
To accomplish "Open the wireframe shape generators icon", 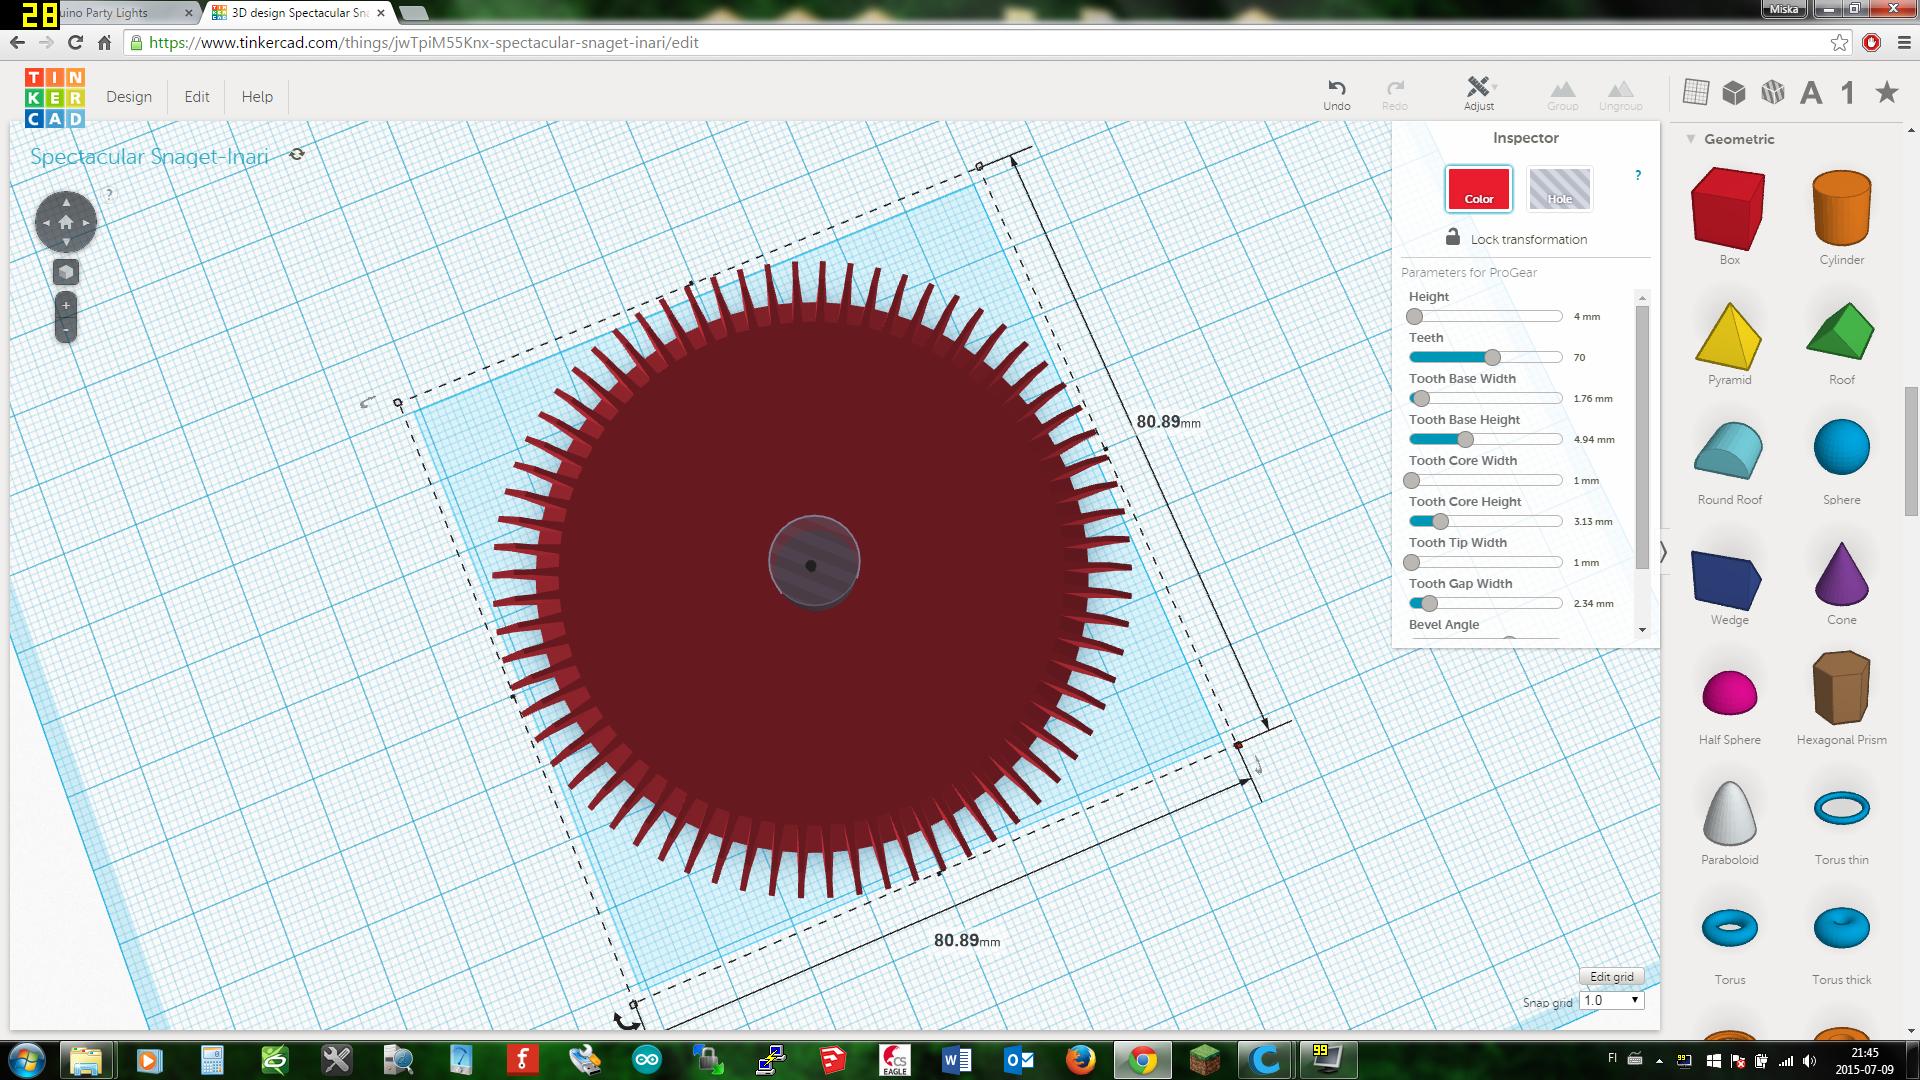I will (x=1773, y=92).
